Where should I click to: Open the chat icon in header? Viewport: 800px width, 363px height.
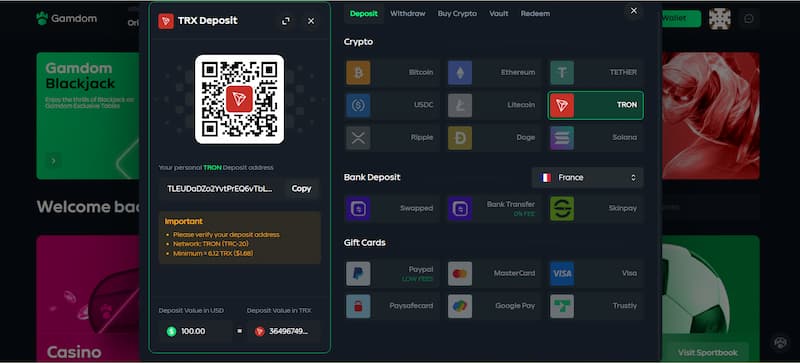click(749, 19)
